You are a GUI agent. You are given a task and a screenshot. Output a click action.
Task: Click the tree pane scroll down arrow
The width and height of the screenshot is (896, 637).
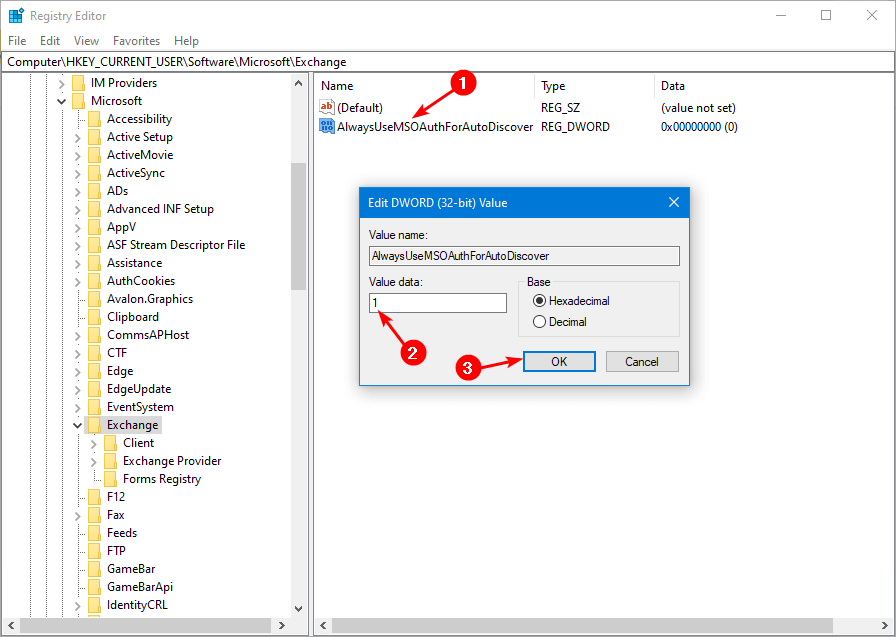click(x=298, y=609)
